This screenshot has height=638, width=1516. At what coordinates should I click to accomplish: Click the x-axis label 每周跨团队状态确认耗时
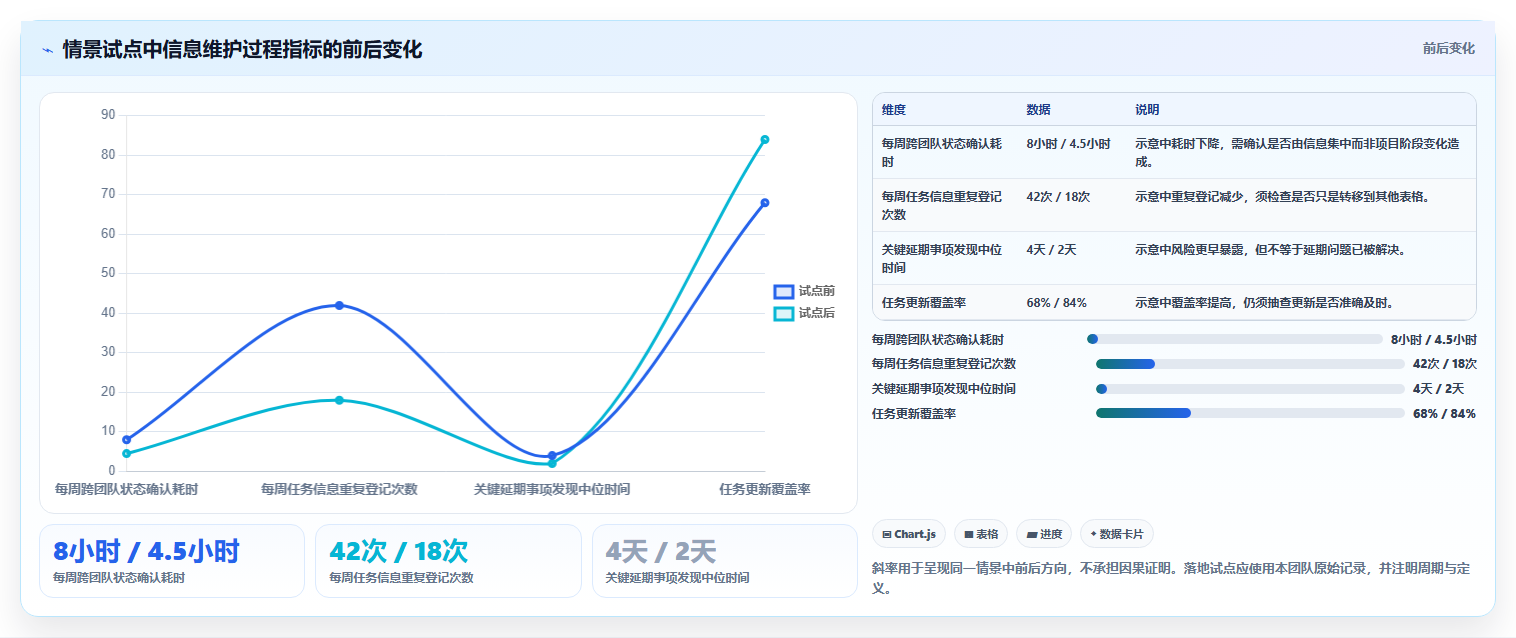(x=126, y=490)
